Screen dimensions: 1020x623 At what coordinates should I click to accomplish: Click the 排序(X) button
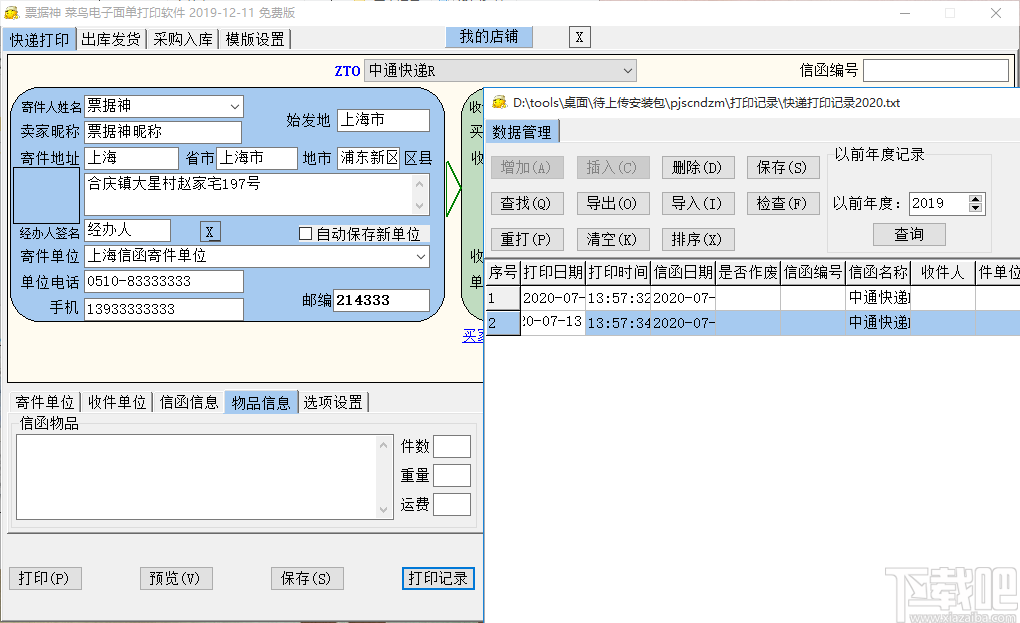tap(698, 239)
